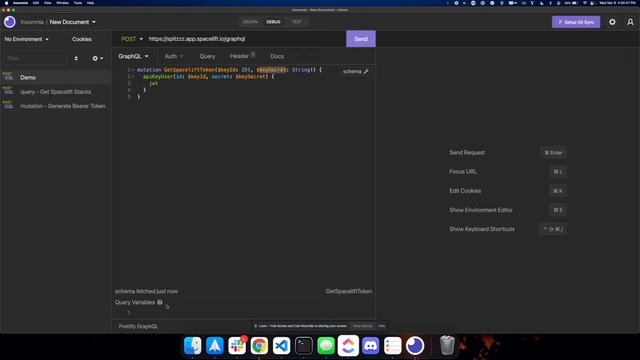Click in the Query Variables editor
Viewport: 640px width, 360px height.
click(x=245, y=313)
